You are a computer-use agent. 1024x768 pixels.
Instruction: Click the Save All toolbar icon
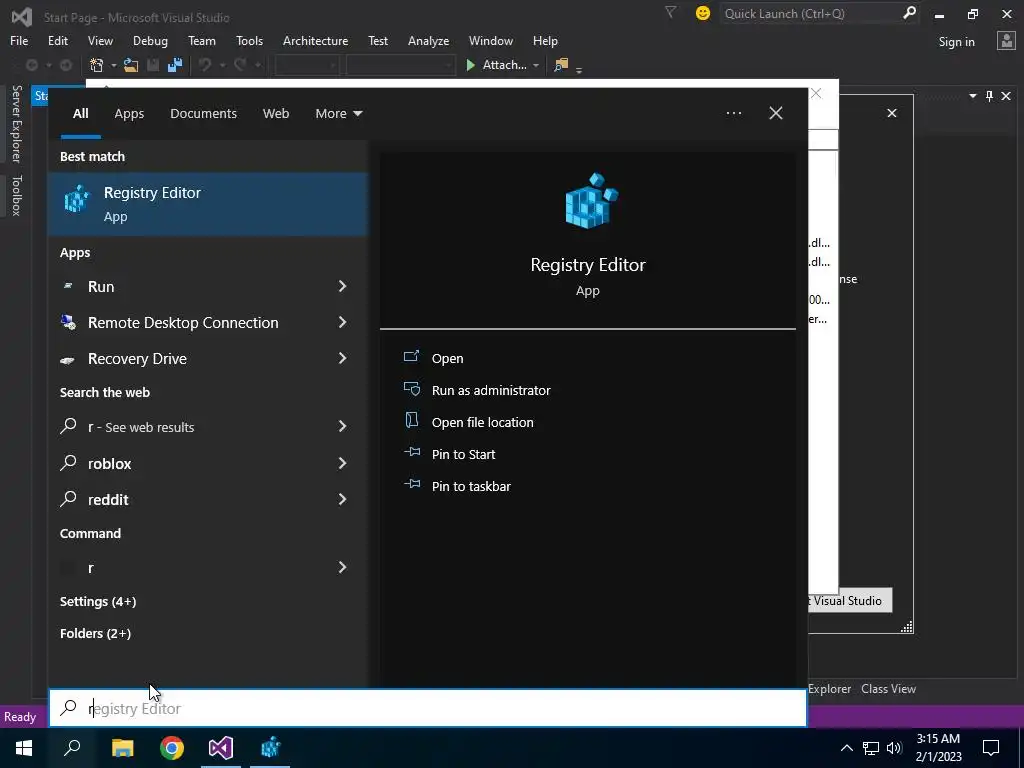pos(175,65)
